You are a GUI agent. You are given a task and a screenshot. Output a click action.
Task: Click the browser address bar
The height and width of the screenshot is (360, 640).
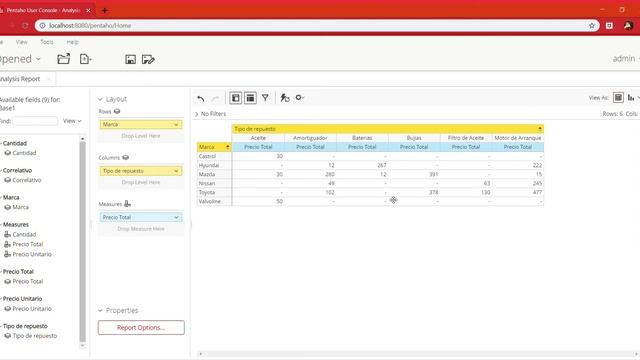click(x=316, y=25)
